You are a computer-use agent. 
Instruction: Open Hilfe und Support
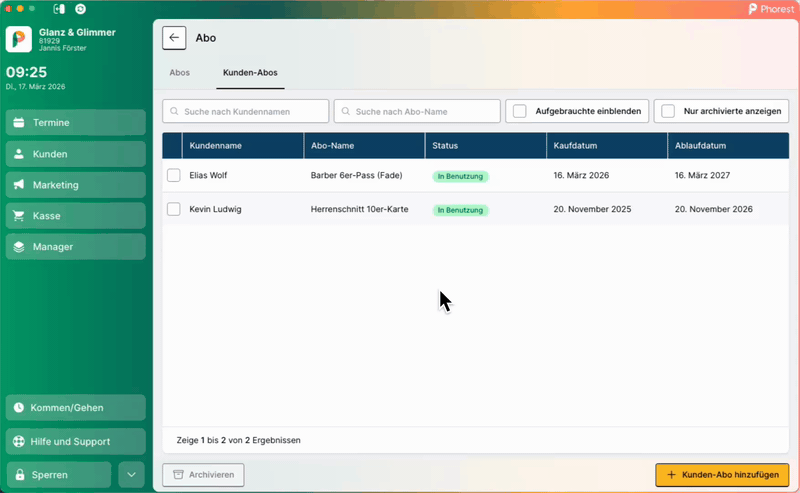[75, 441]
